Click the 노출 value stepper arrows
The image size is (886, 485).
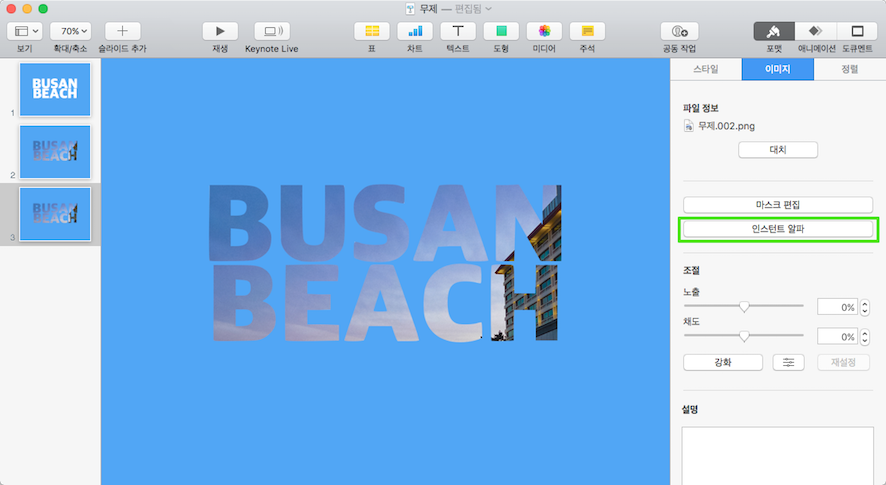pyautogui.click(x=865, y=307)
